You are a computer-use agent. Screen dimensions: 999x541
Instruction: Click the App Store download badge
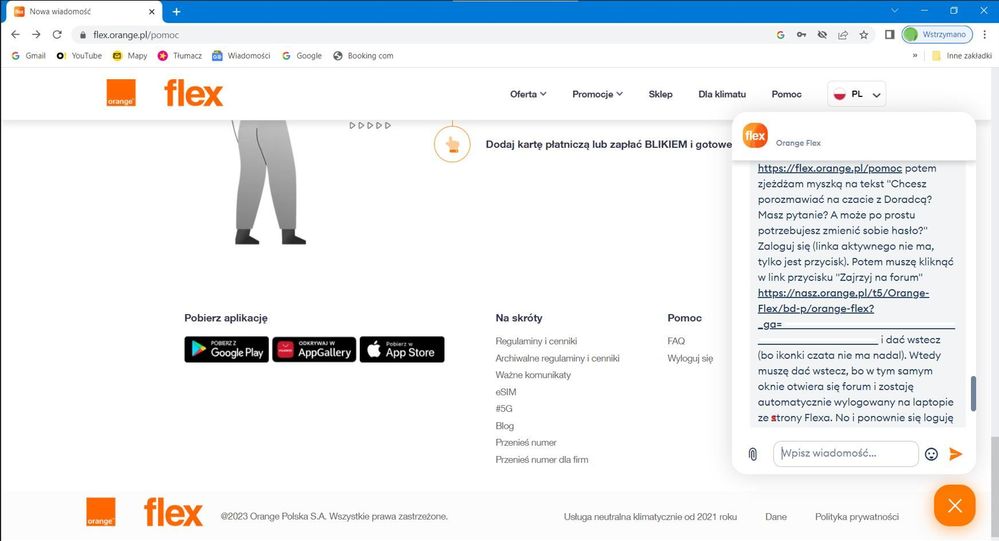coord(402,349)
